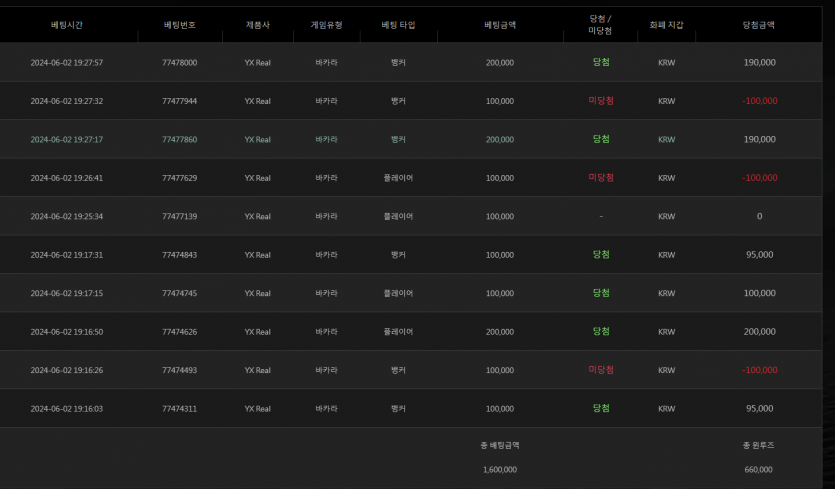Click YX Real provider in row 77474843
This screenshot has height=489, width=835.
pyautogui.click(x=258, y=255)
